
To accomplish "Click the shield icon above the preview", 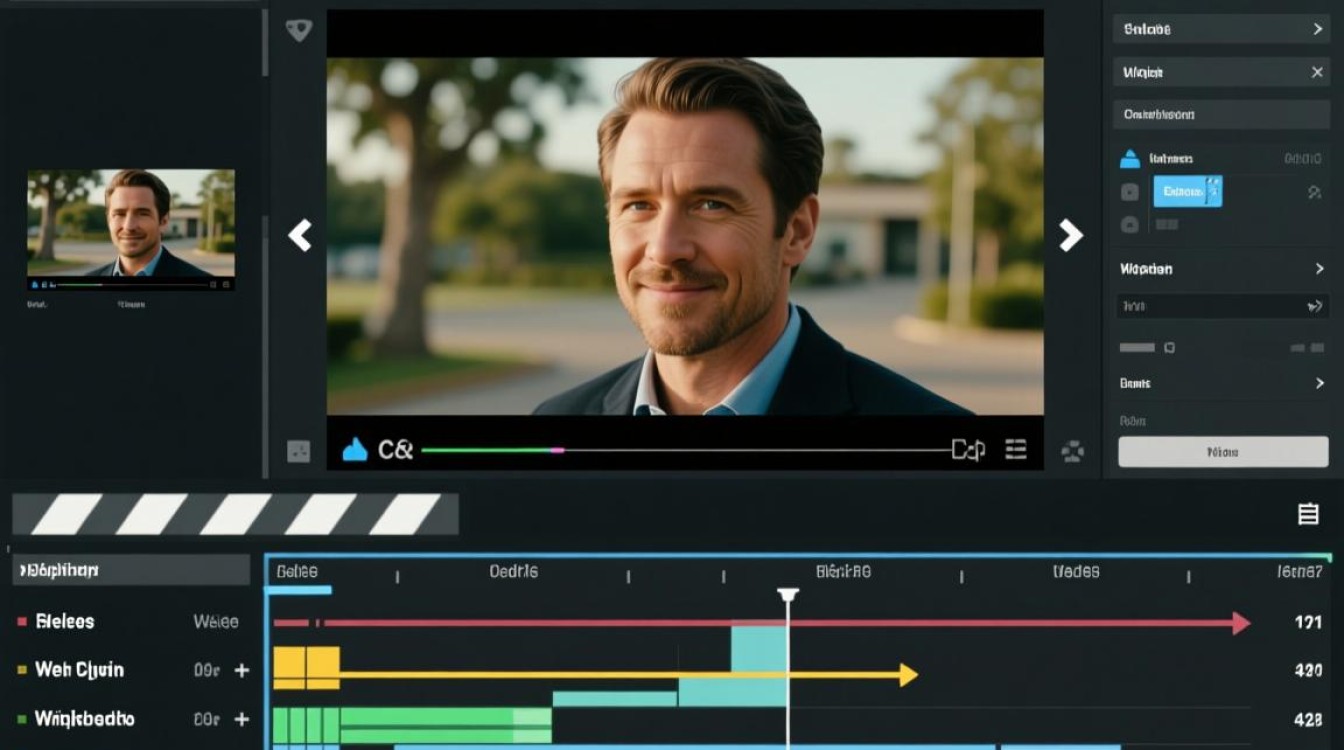I will click(298, 30).
